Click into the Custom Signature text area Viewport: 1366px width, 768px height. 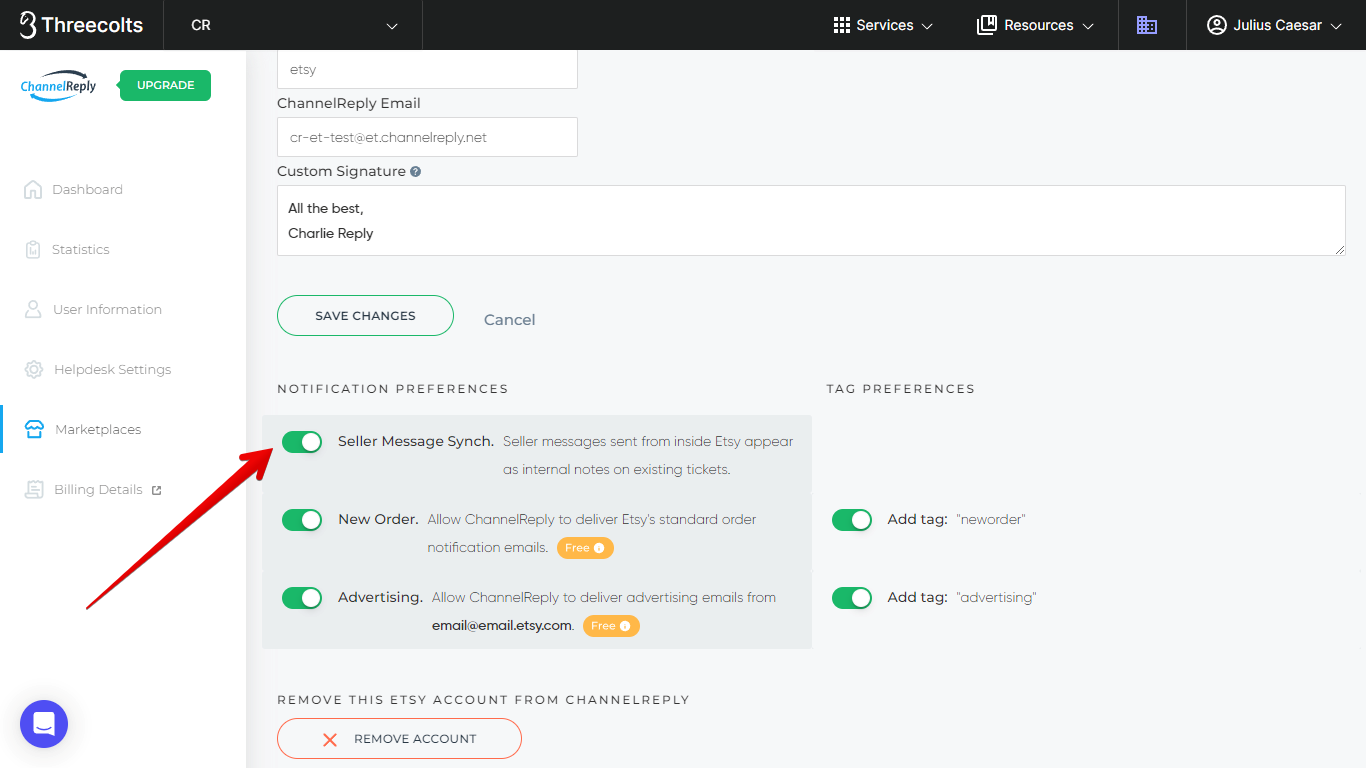pos(811,220)
